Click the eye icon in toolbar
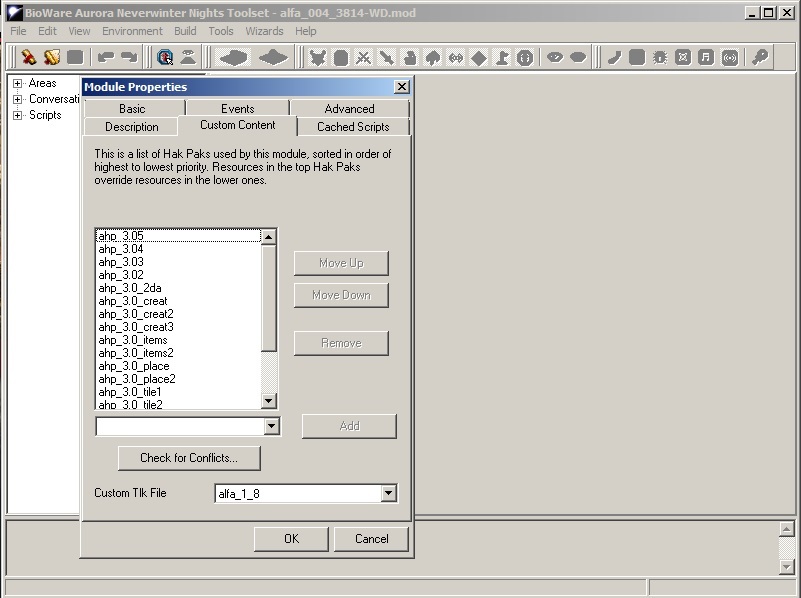This screenshot has height=598, width=801. 555,57
